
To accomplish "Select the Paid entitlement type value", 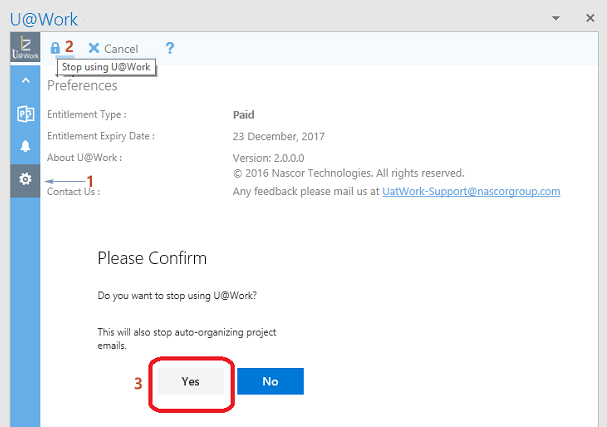I will tap(243, 114).
